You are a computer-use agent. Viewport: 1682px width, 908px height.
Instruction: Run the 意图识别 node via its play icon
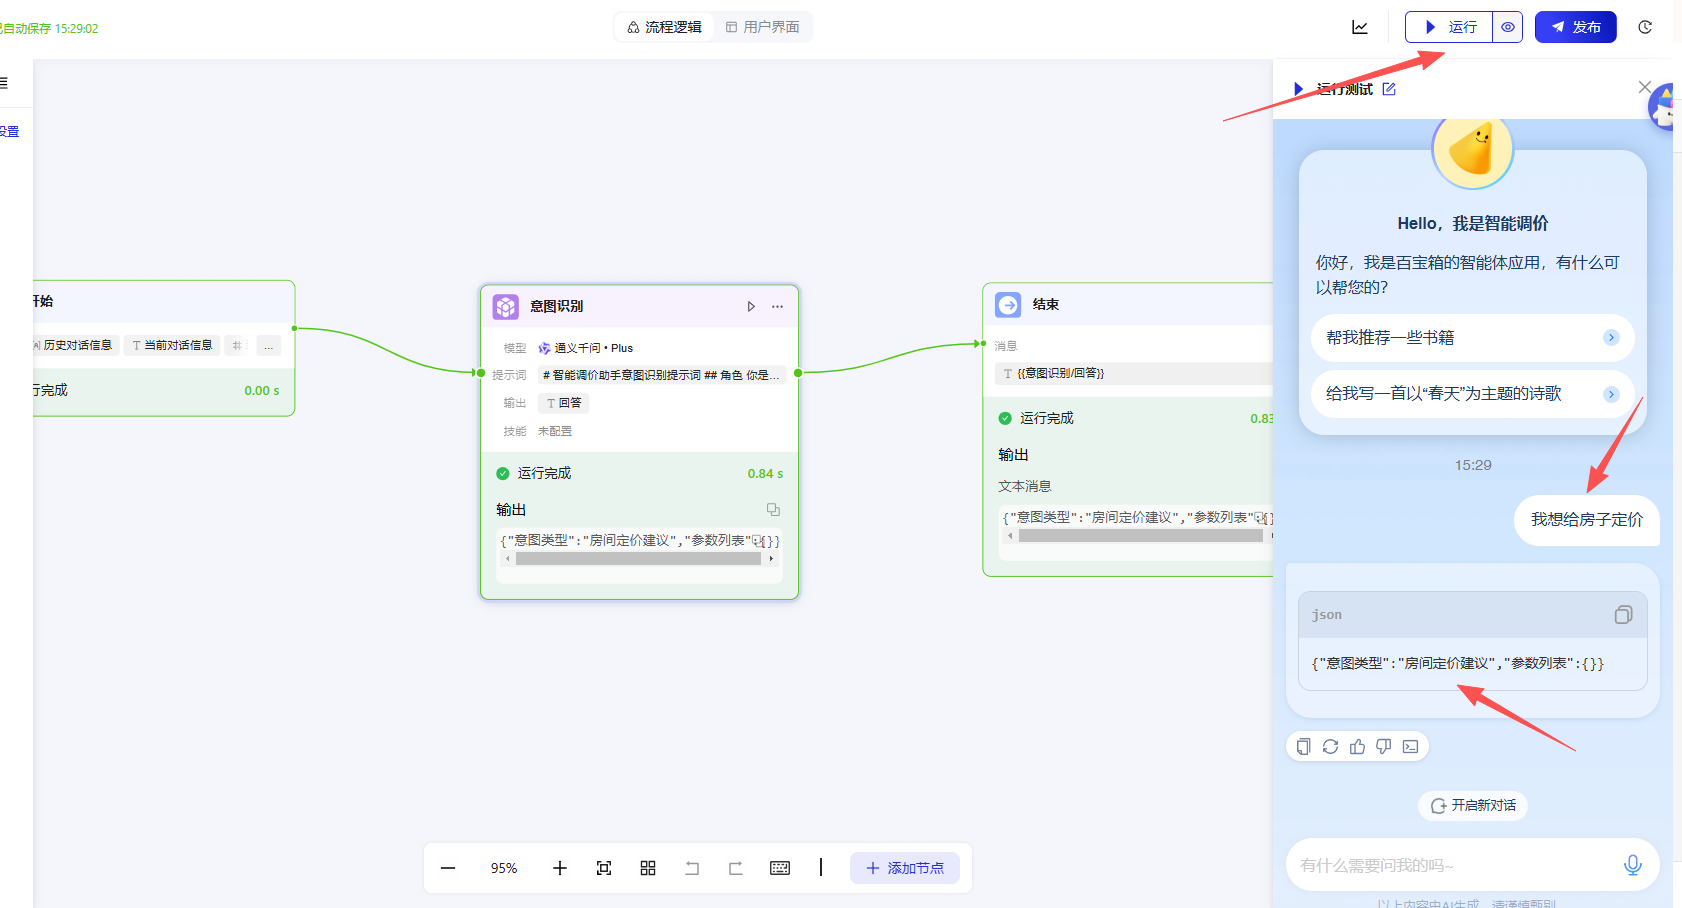pyautogui.click(x=751, y=306)
